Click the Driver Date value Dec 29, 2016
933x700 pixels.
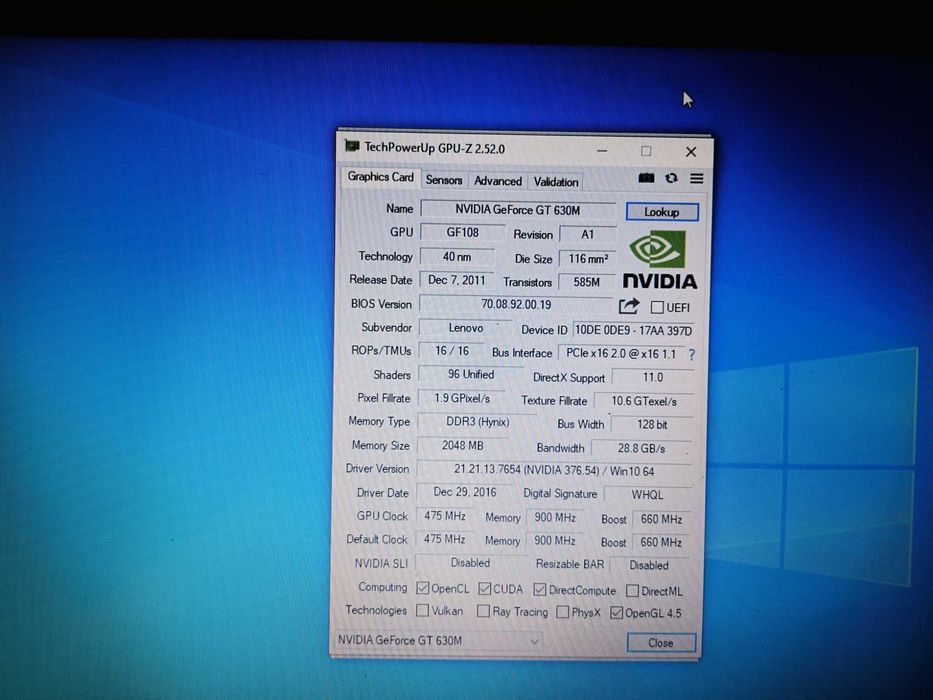(x=465, y=492)
